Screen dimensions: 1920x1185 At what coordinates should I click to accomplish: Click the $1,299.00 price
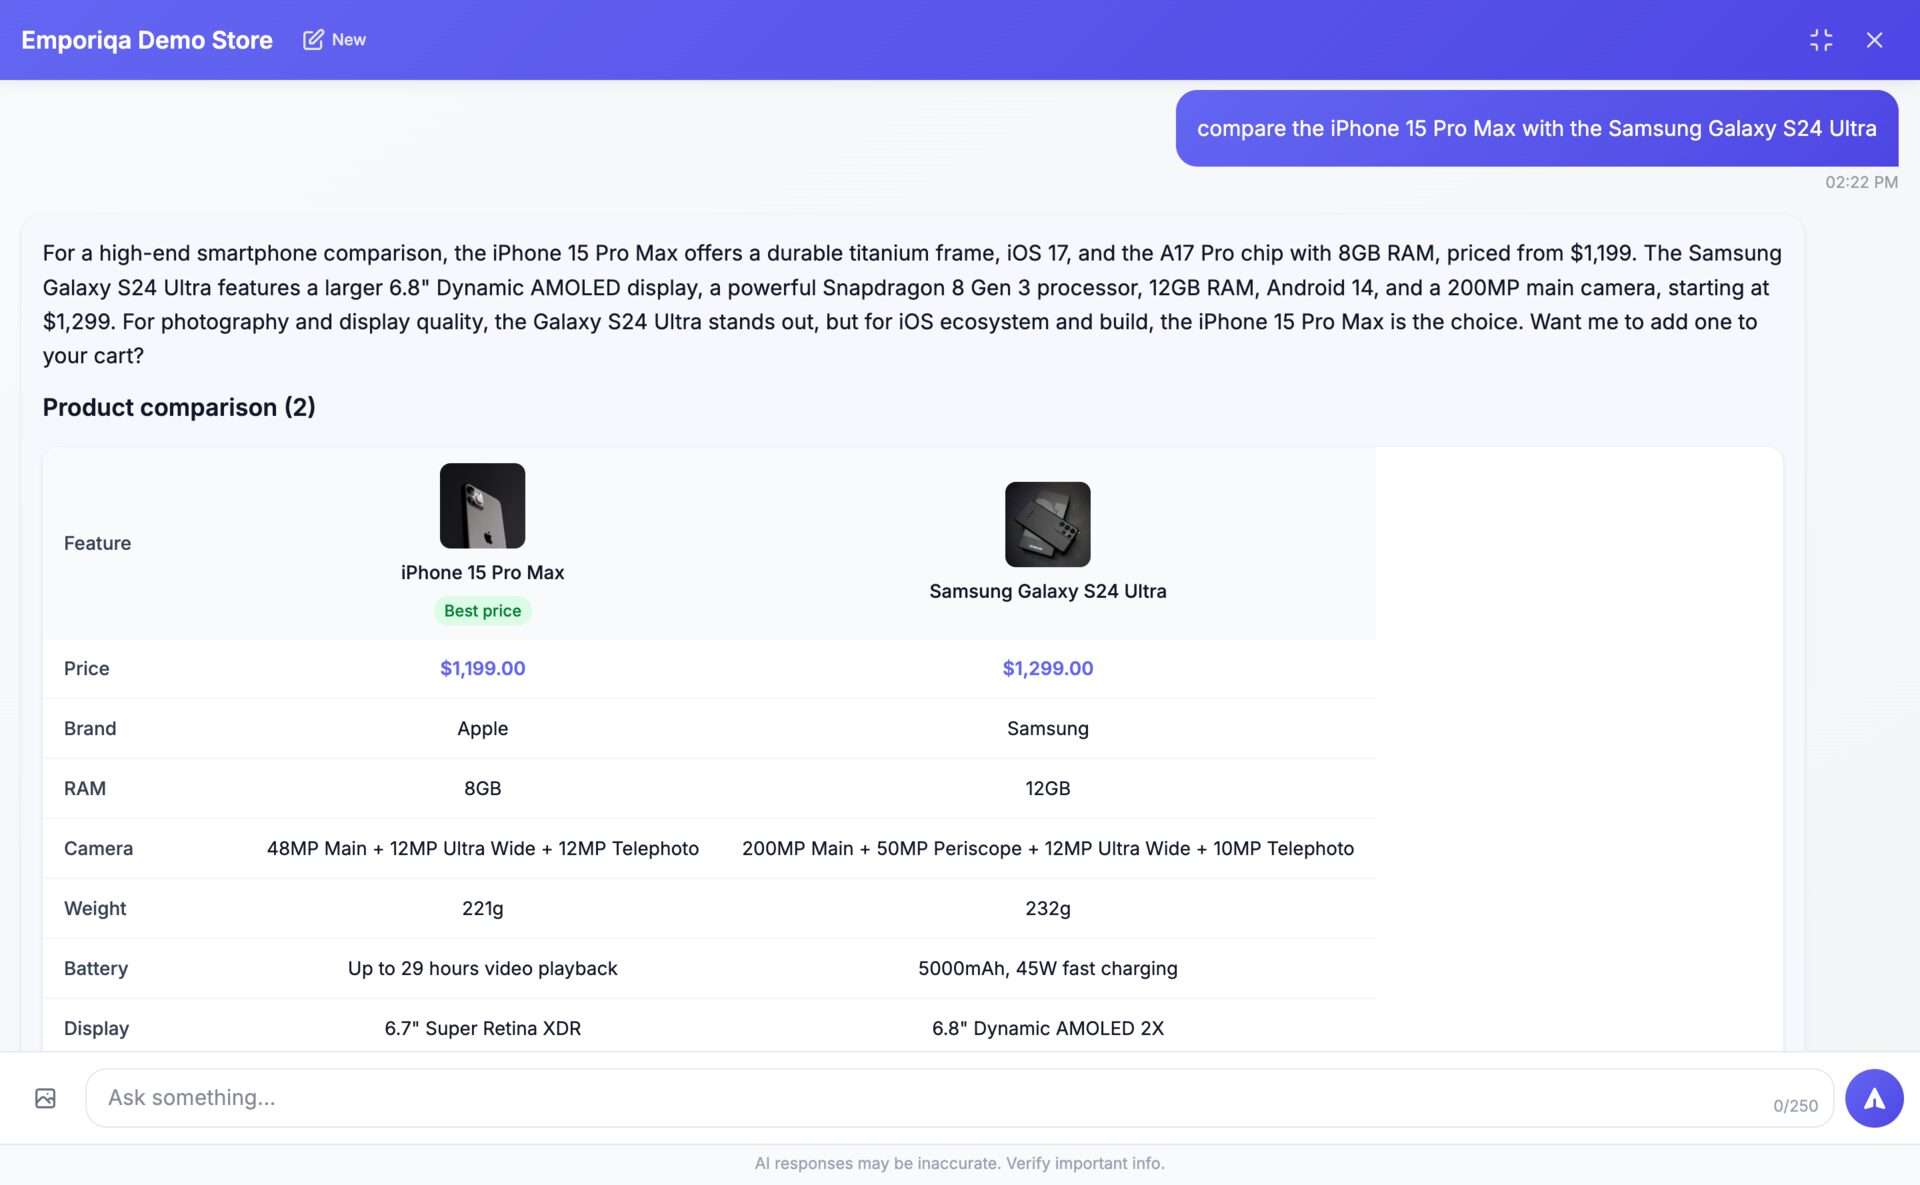1047,668
